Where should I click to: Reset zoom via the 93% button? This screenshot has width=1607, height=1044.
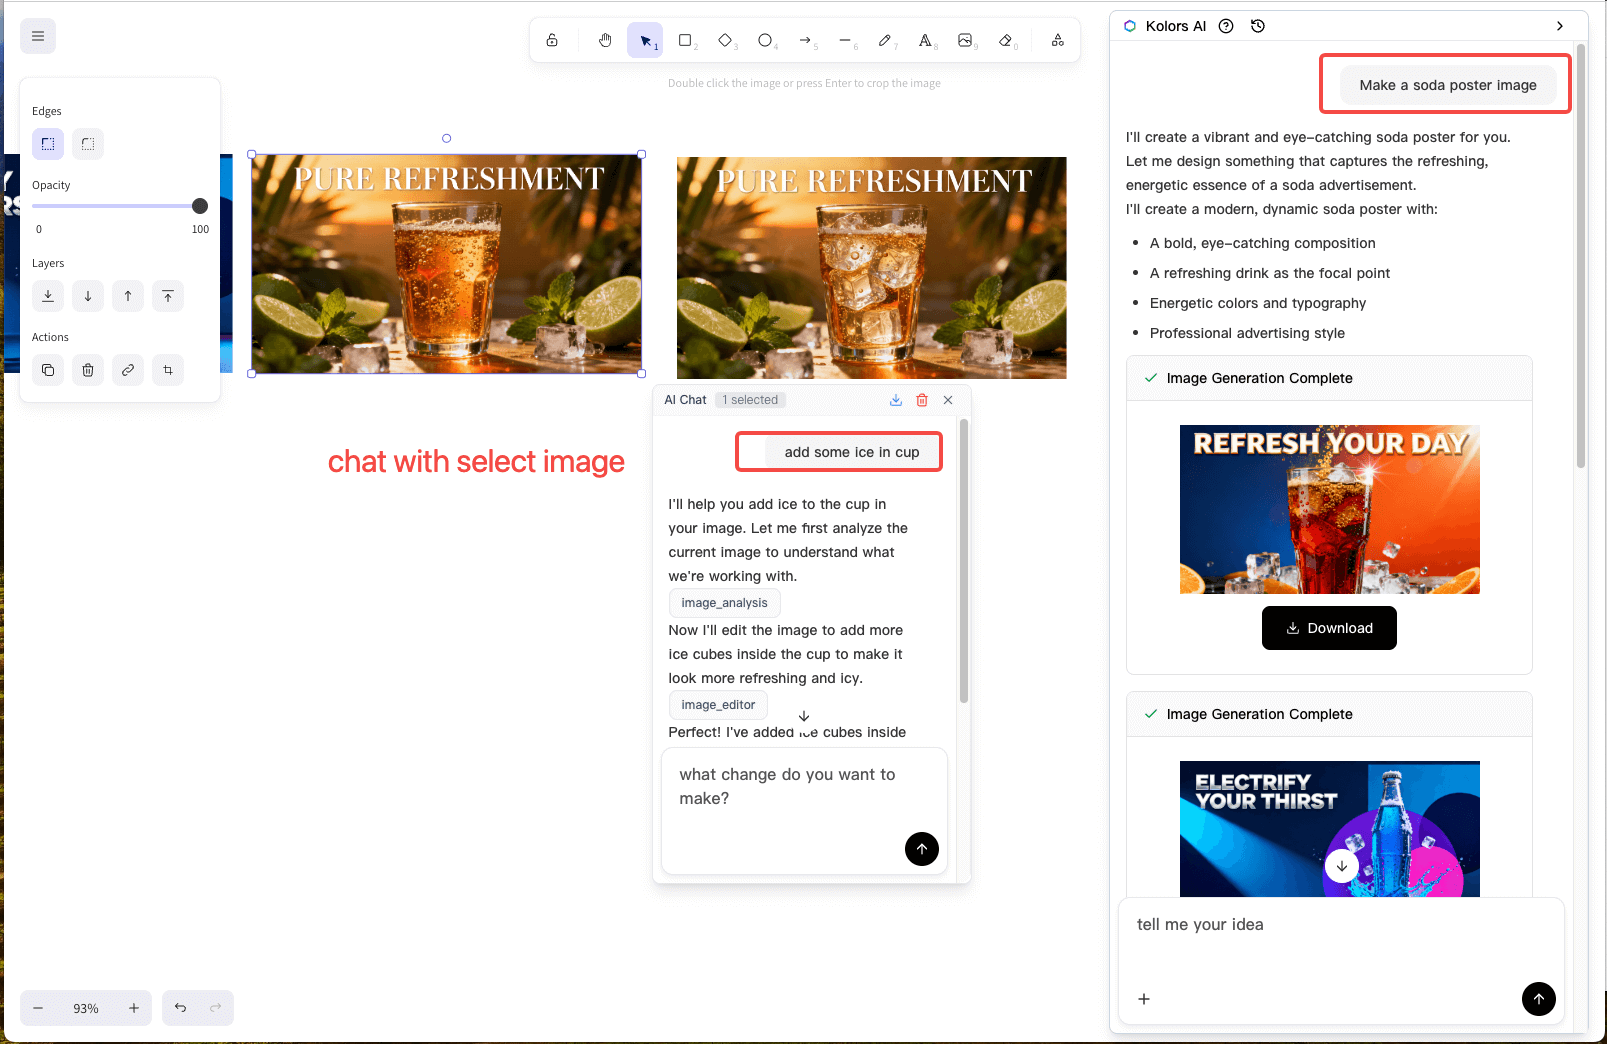click(86, 1008)
